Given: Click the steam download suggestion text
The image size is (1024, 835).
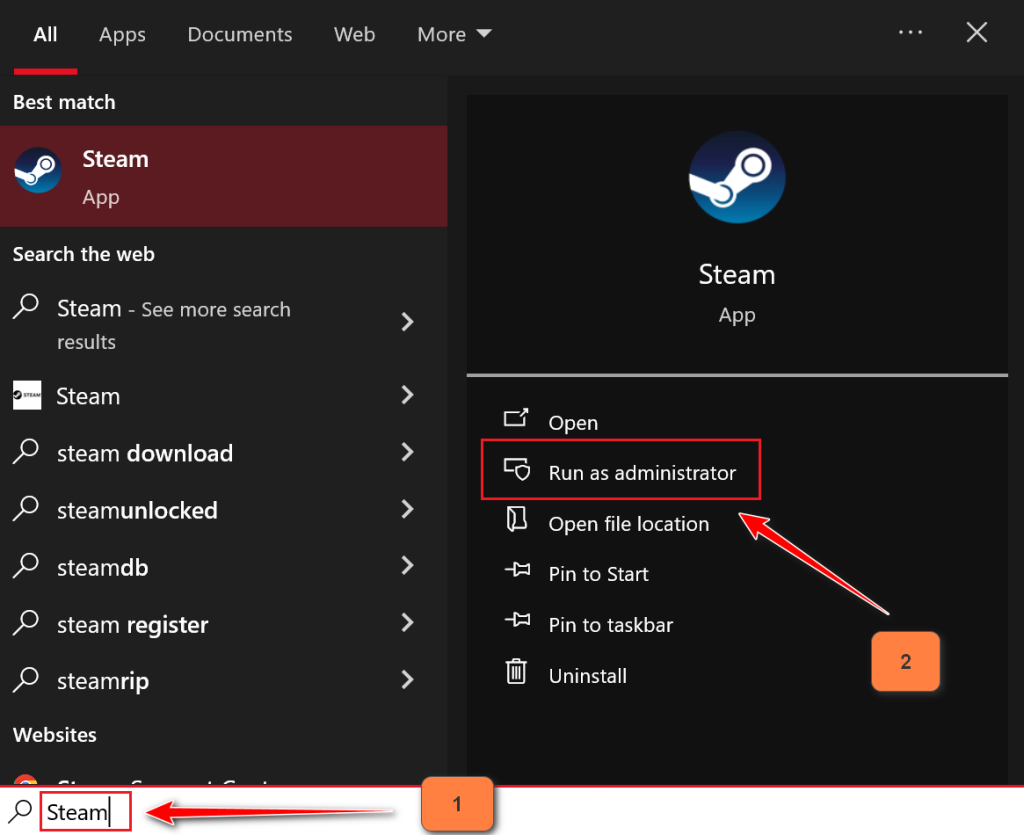Looking at the screenshot, I should coord(145,453).
